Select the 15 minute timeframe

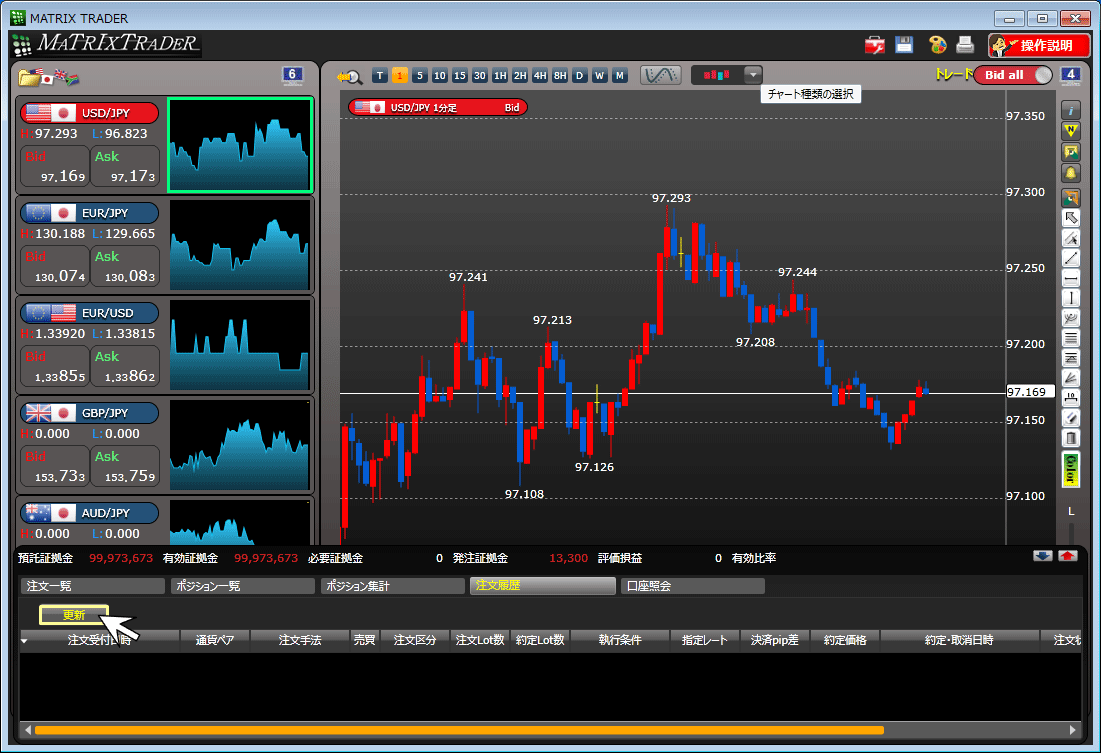(x=460, y=76)
